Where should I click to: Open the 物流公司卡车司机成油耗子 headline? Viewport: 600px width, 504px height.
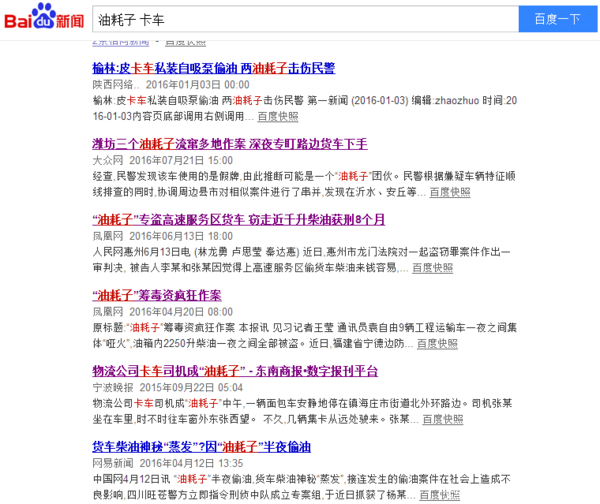click(235, 371)
